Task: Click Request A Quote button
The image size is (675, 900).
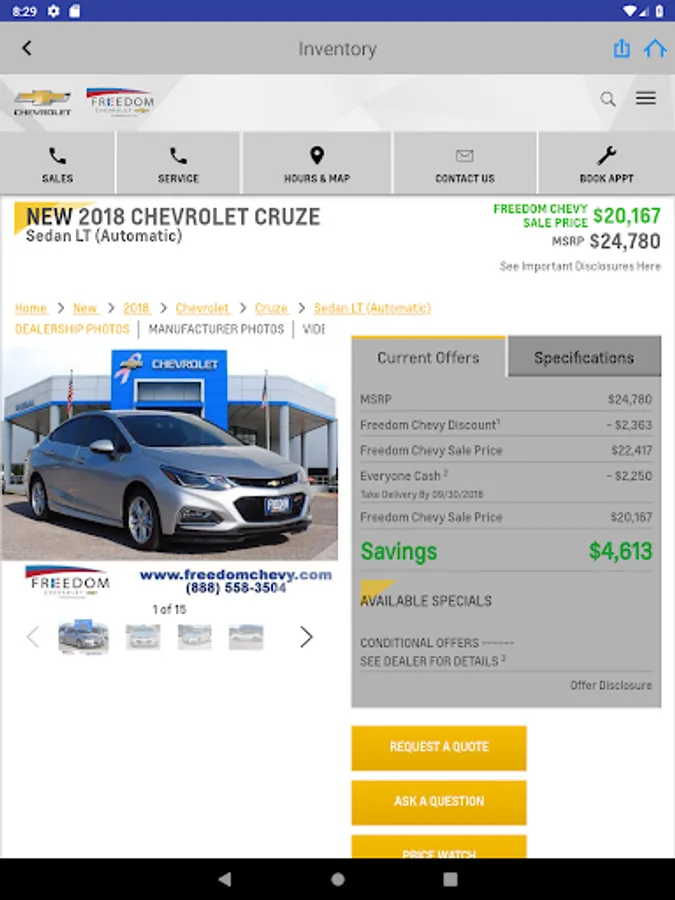Action: click(x=439, y=747)
